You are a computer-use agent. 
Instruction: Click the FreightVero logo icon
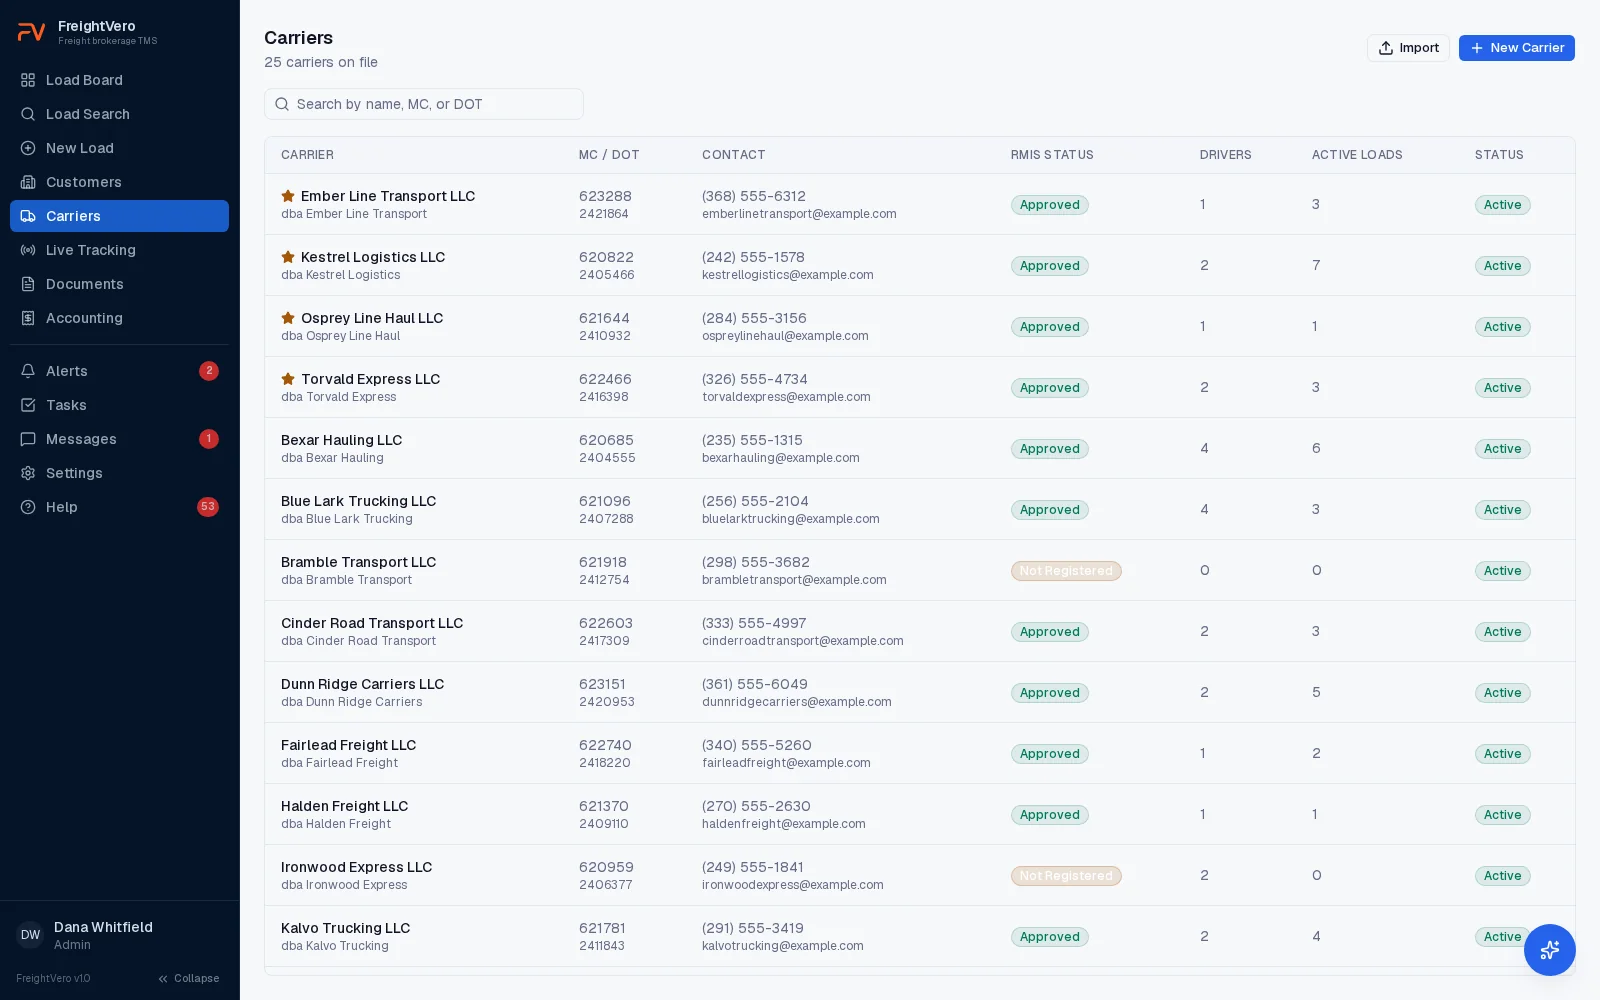[31, 32]
